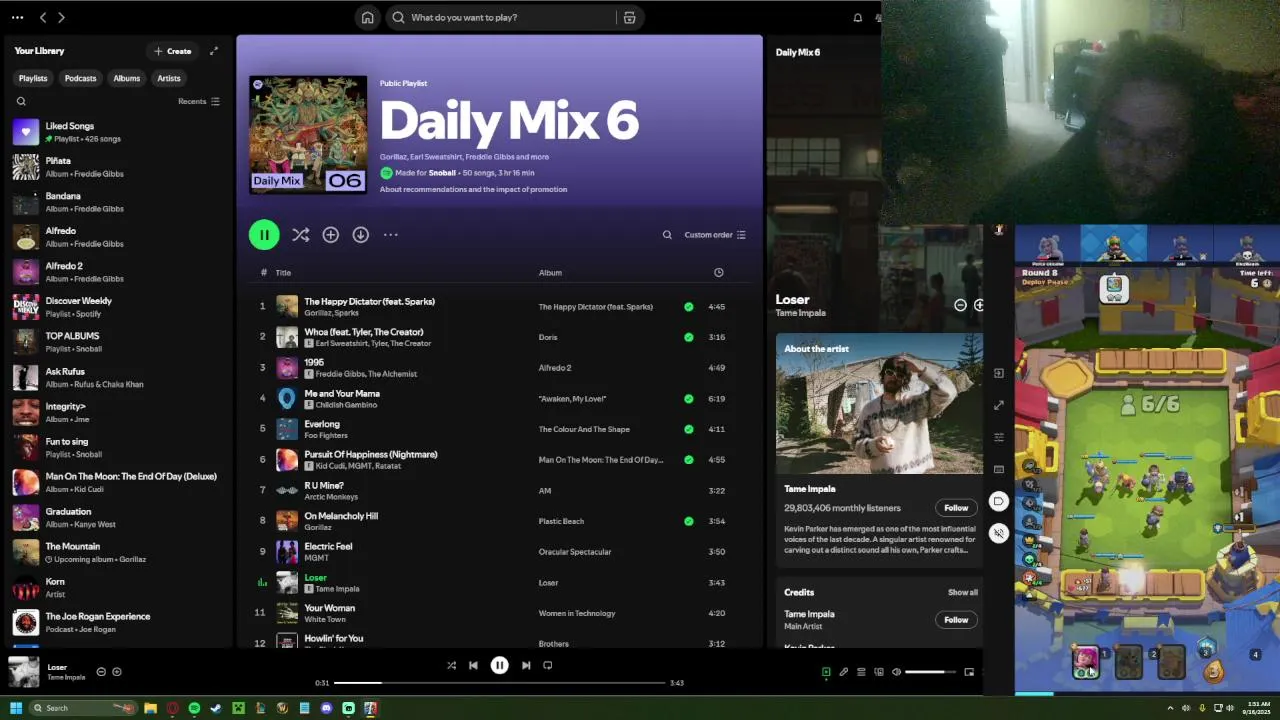This screenshot has height=720, width=1280.
Task: Open keyboard mapping icon on emulator sidebar
Action: (999, 469)
